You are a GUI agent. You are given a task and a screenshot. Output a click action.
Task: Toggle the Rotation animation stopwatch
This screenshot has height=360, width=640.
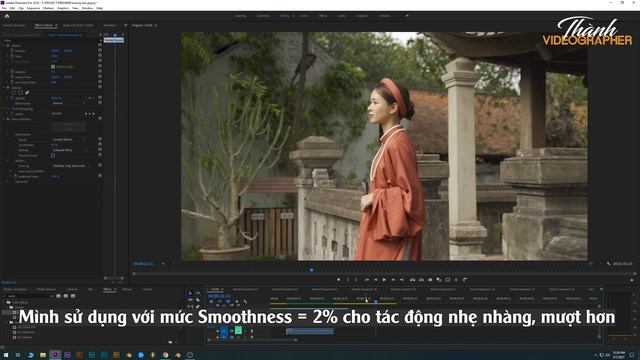[12, 71]
